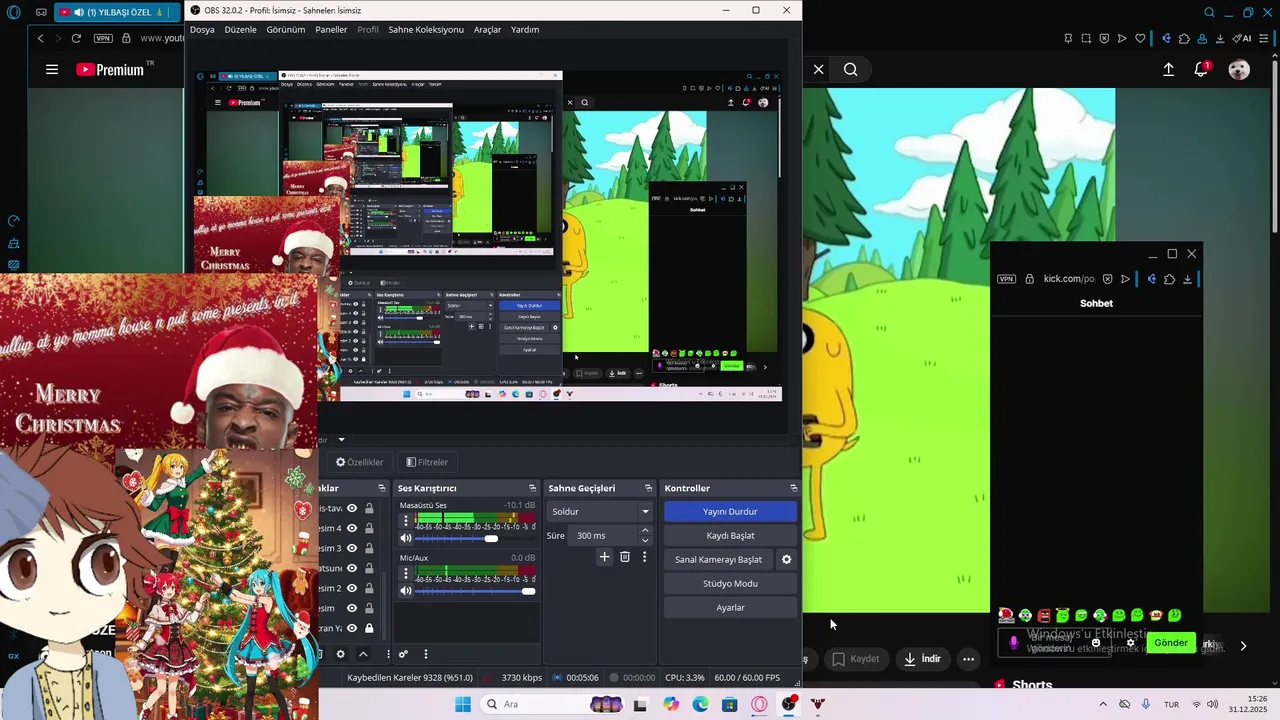
Task: Decrease Süre duration with down arrow
Action: (645, 540)
